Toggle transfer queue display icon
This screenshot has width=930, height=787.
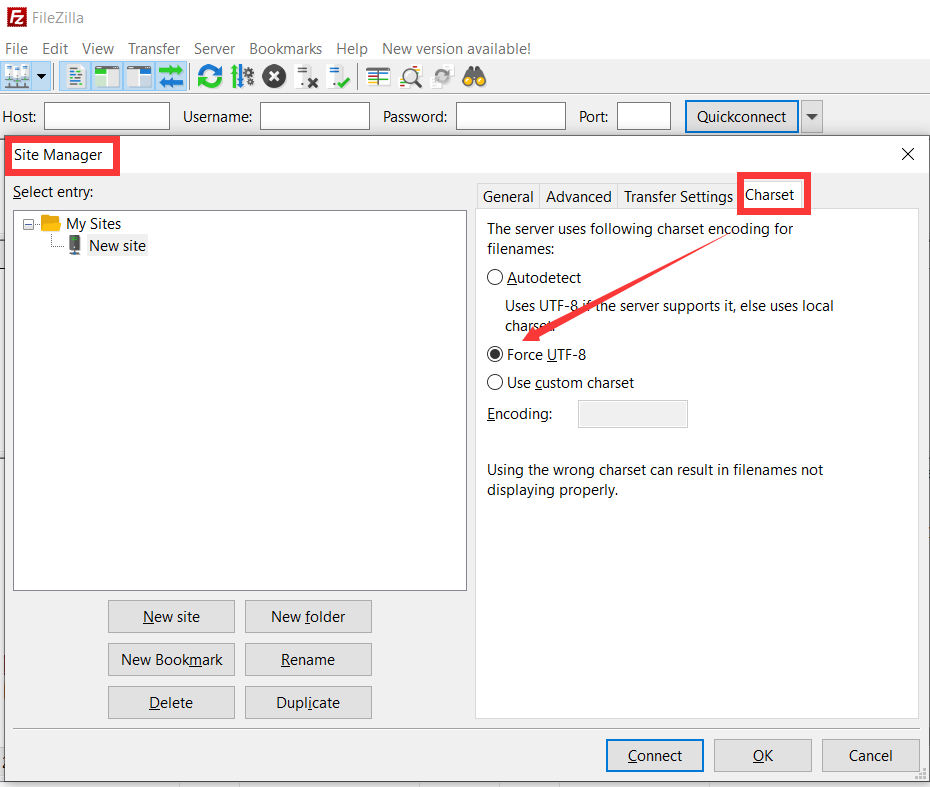[x=171, y=77]
